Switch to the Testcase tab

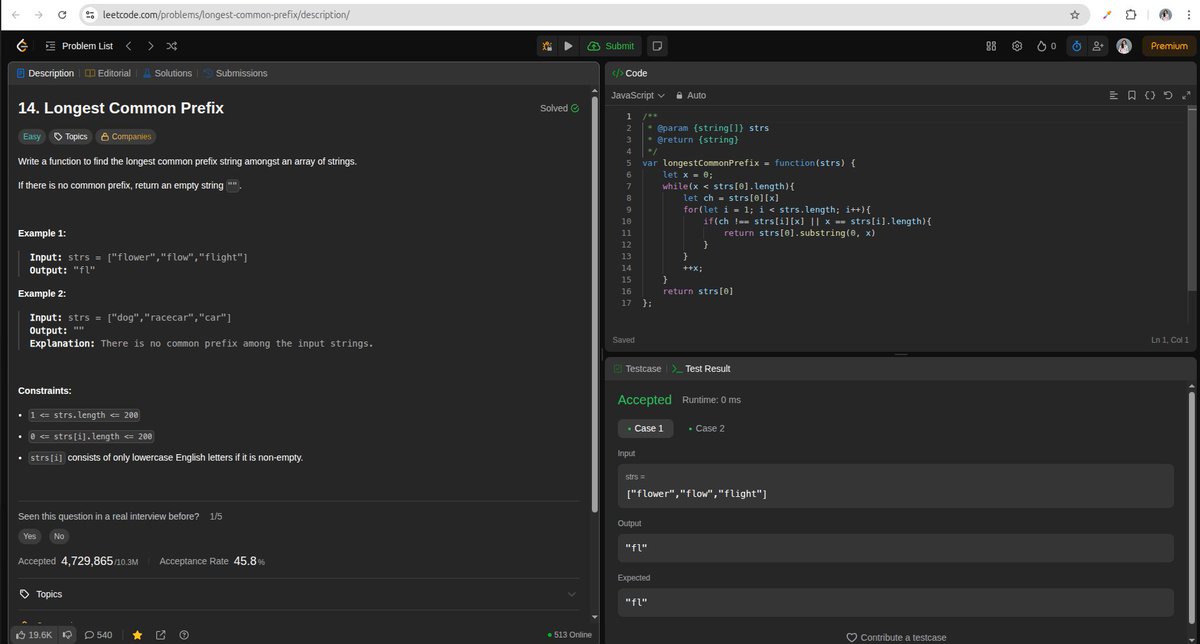tap(637, 369)
